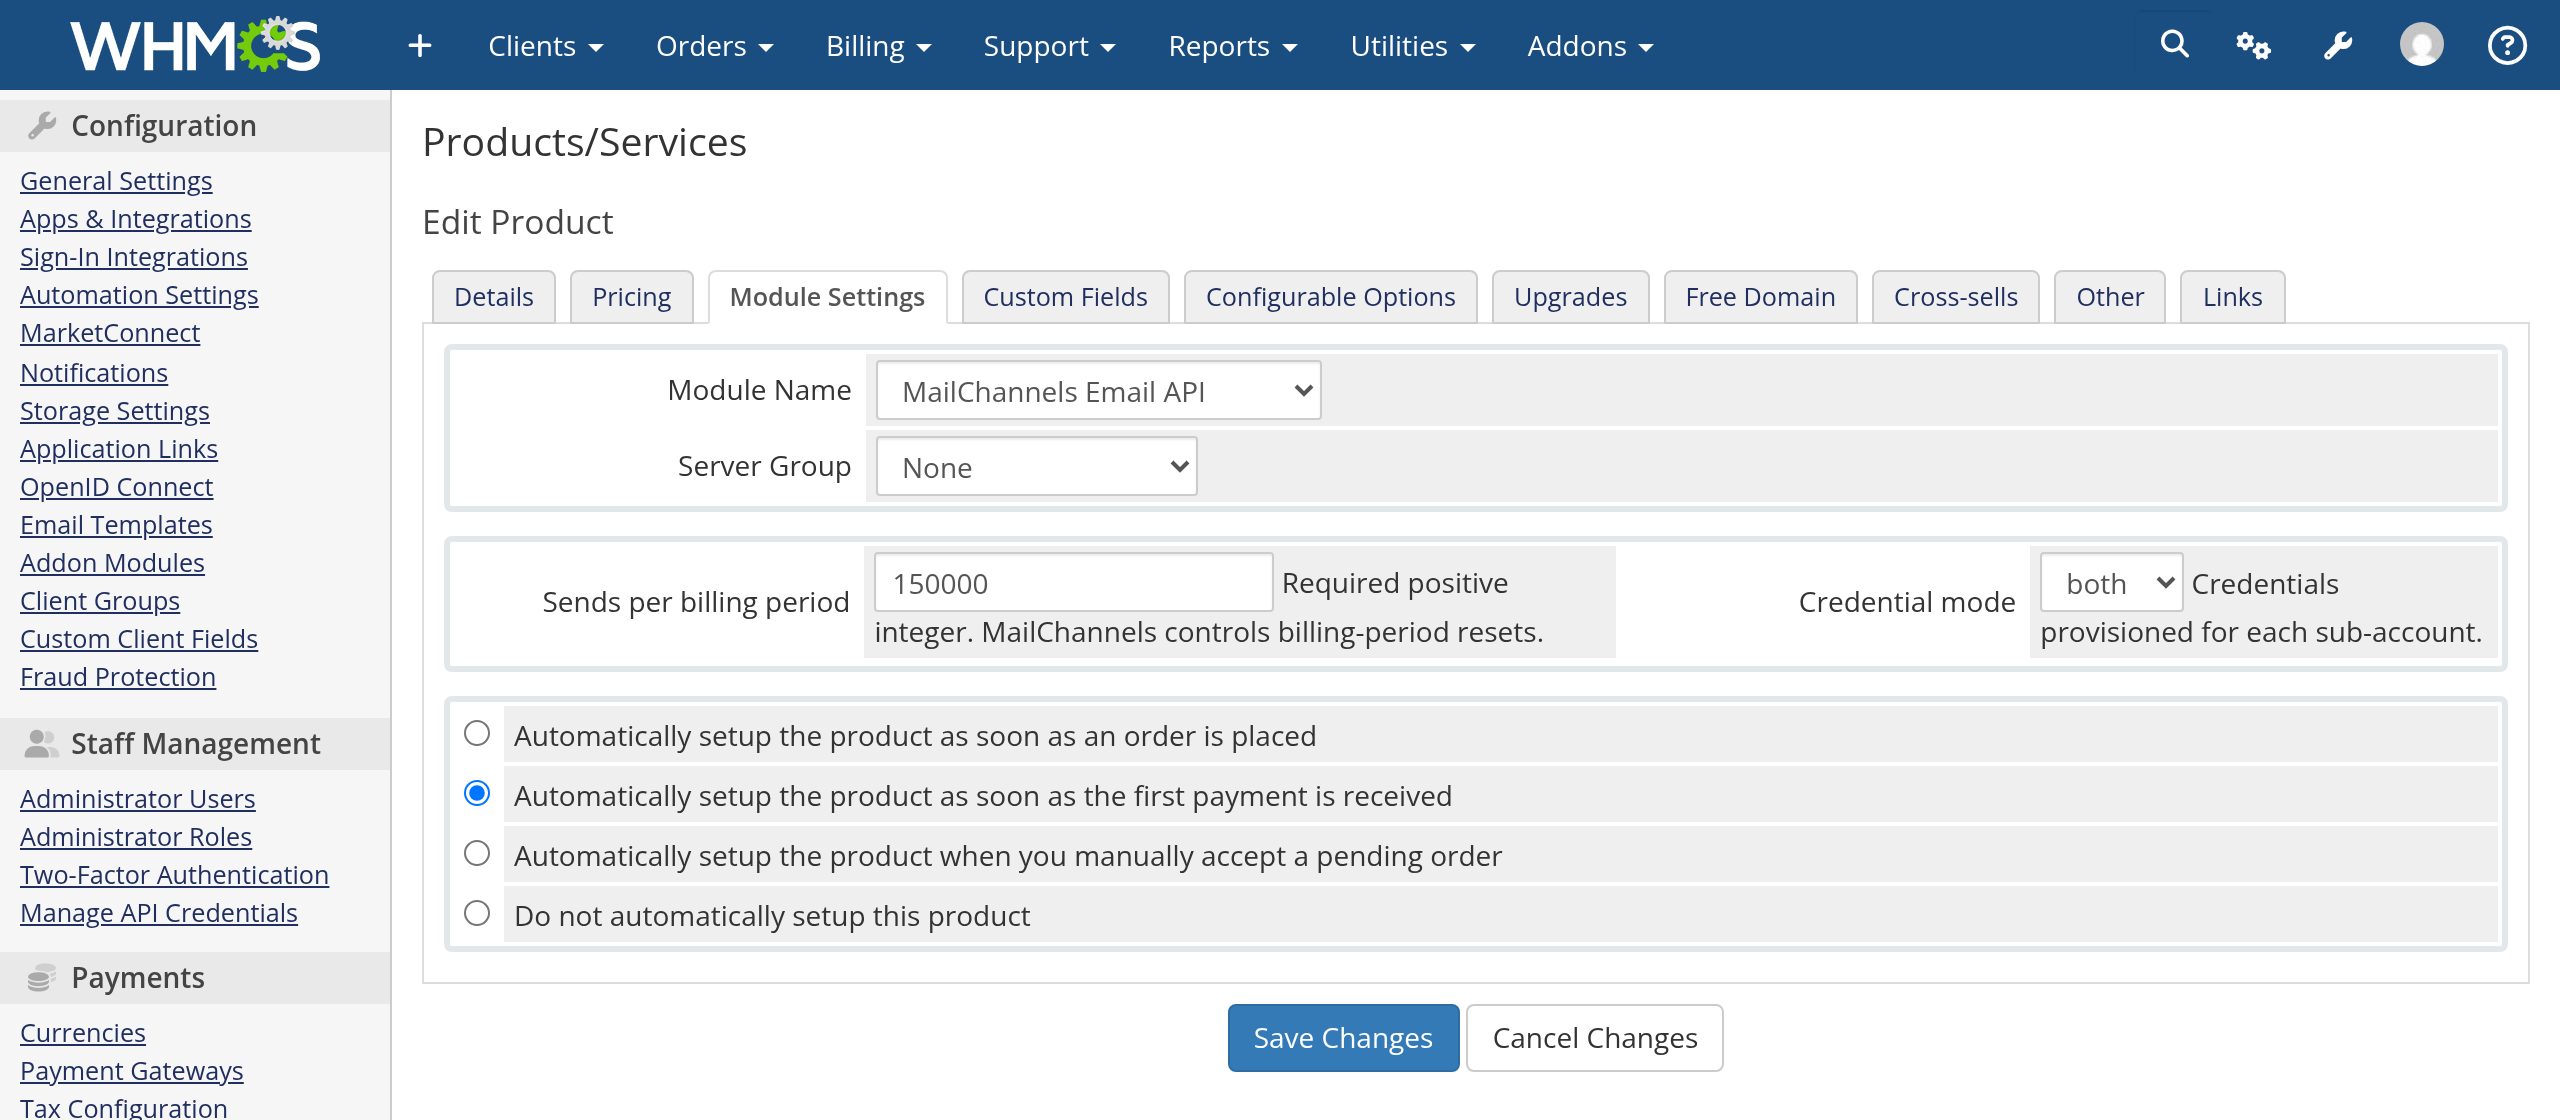Open Custom Client Fields link

tap(139, 639)
